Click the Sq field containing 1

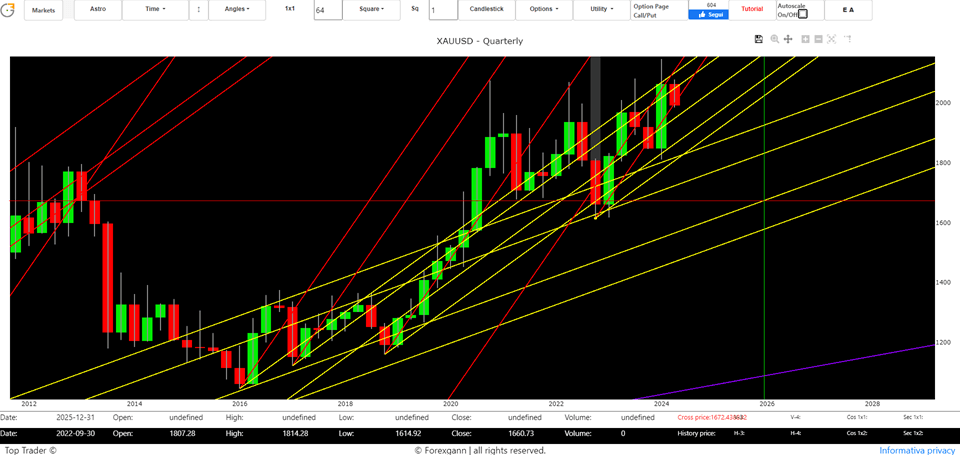[443, 10]
